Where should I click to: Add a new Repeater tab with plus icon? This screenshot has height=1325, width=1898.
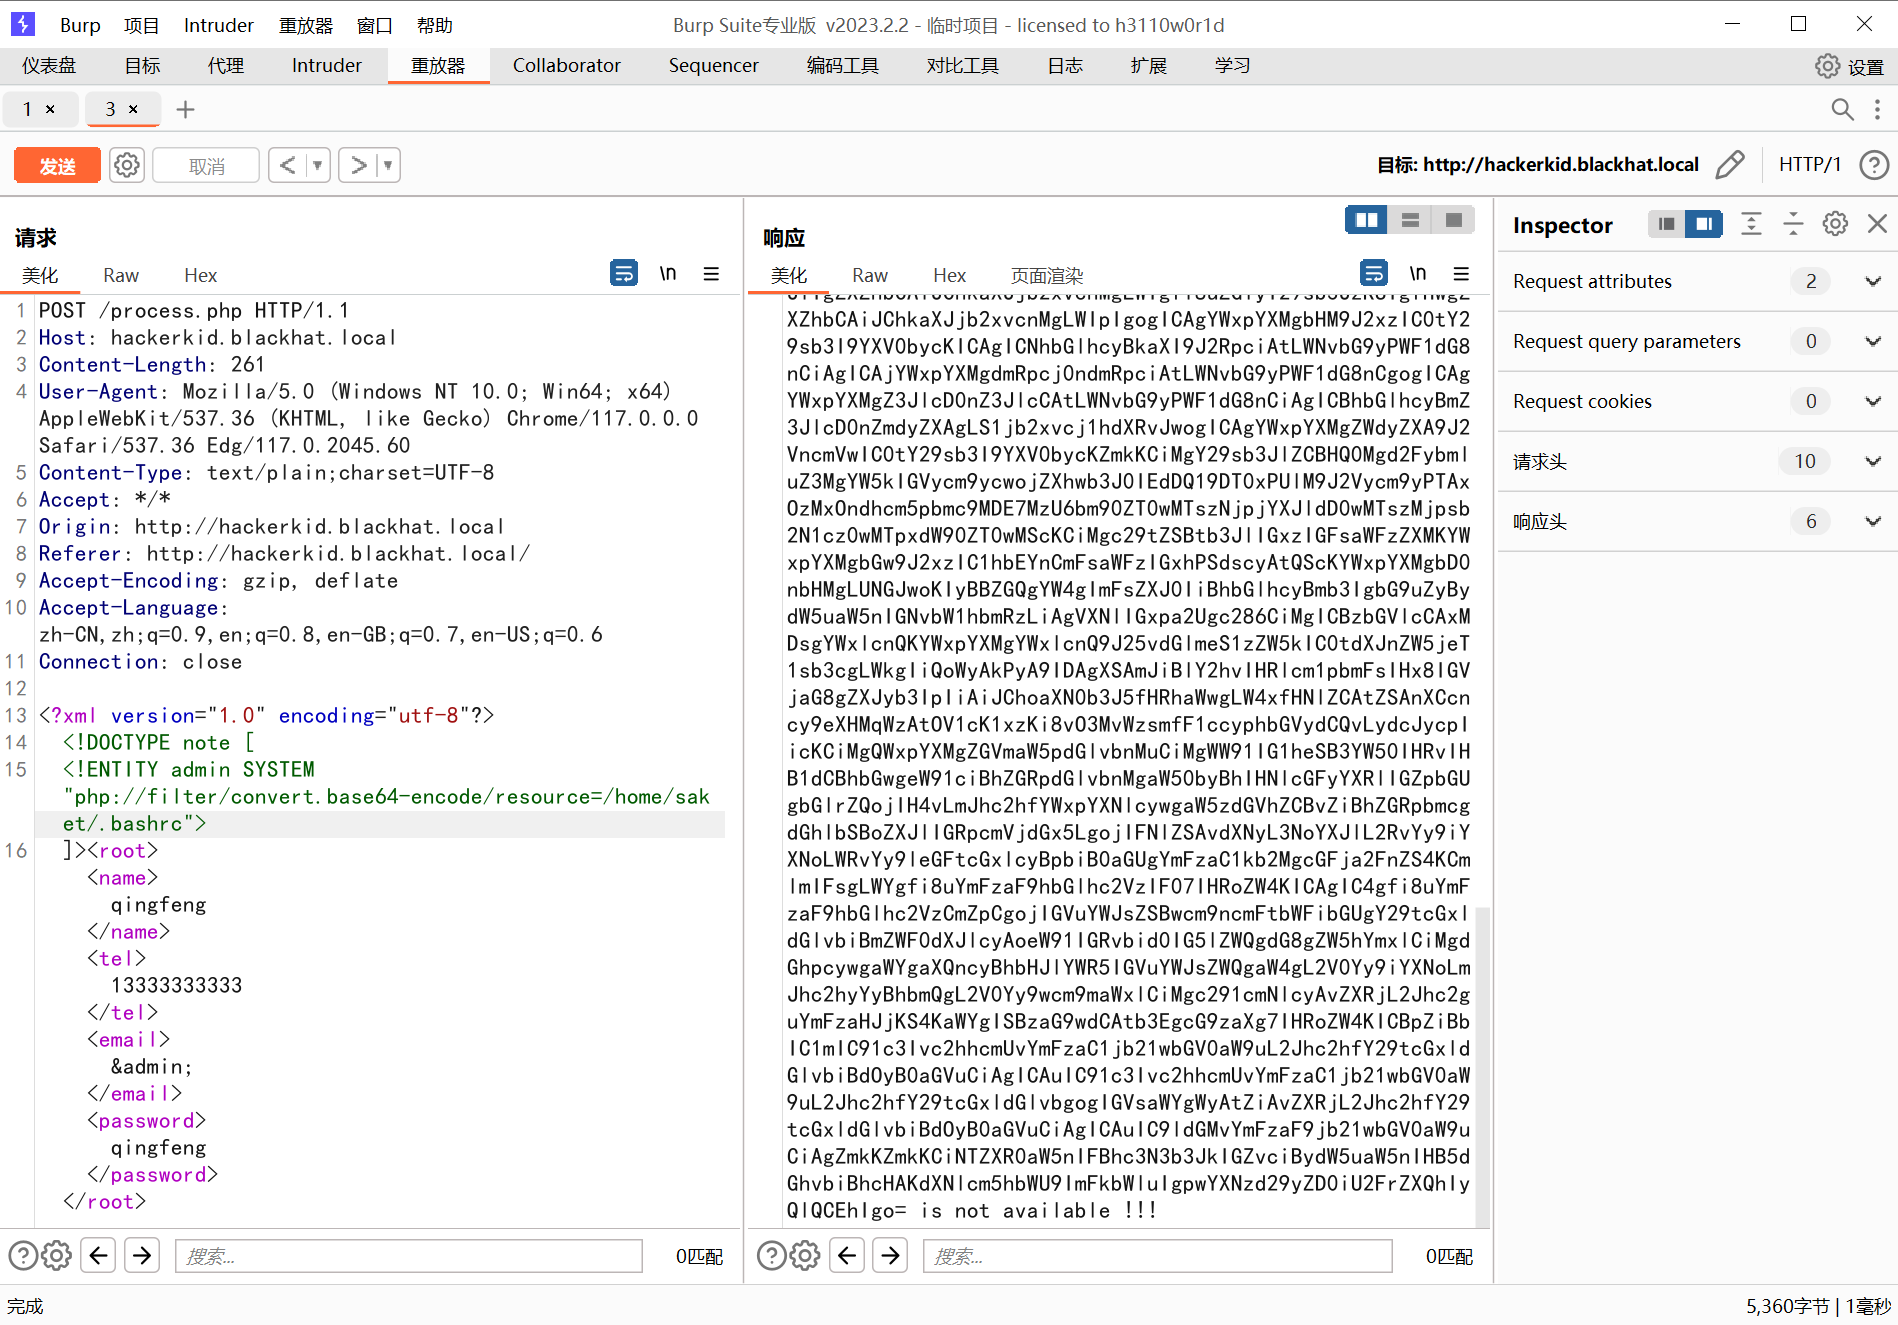pos(185,109)
